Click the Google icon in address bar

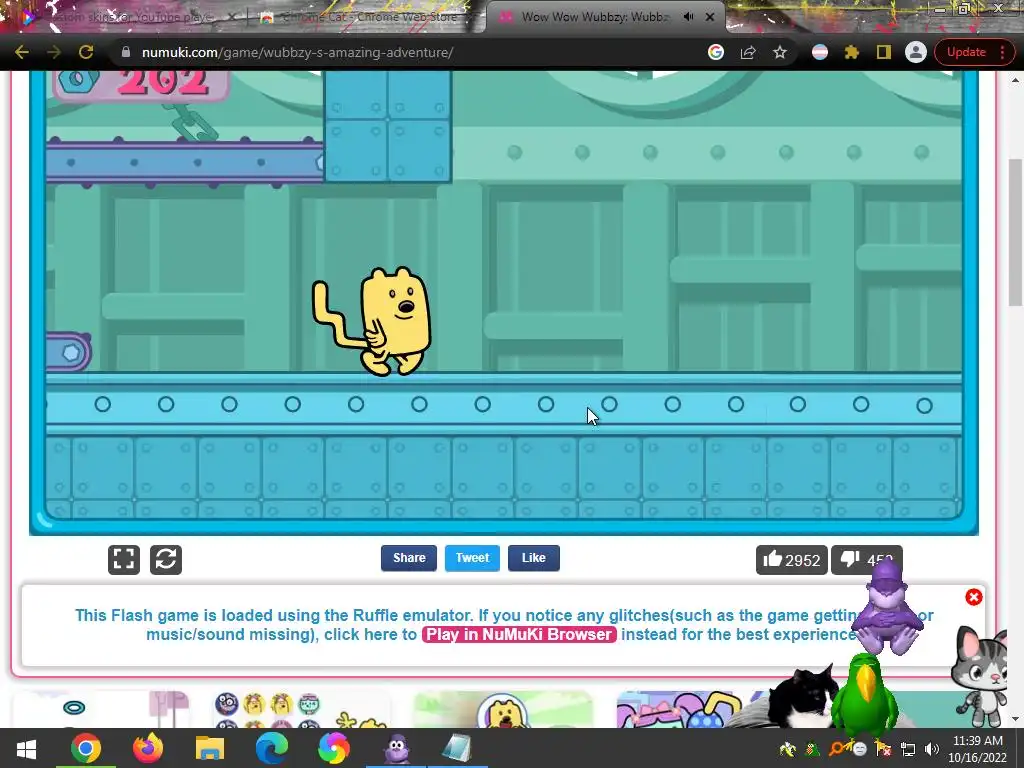click(716, 52)
